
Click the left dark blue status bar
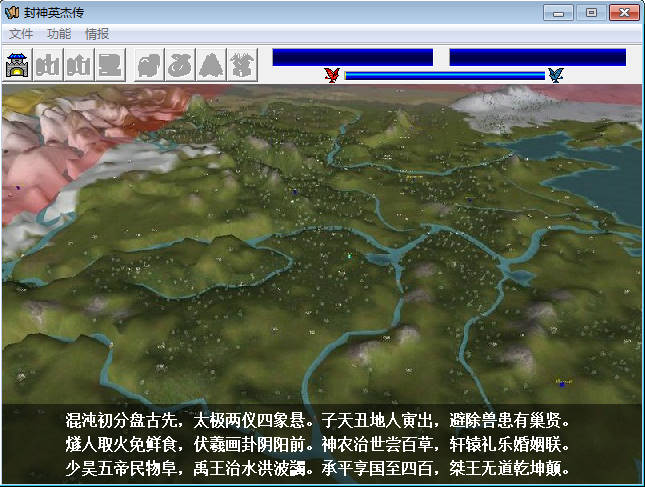click(353, 57)
